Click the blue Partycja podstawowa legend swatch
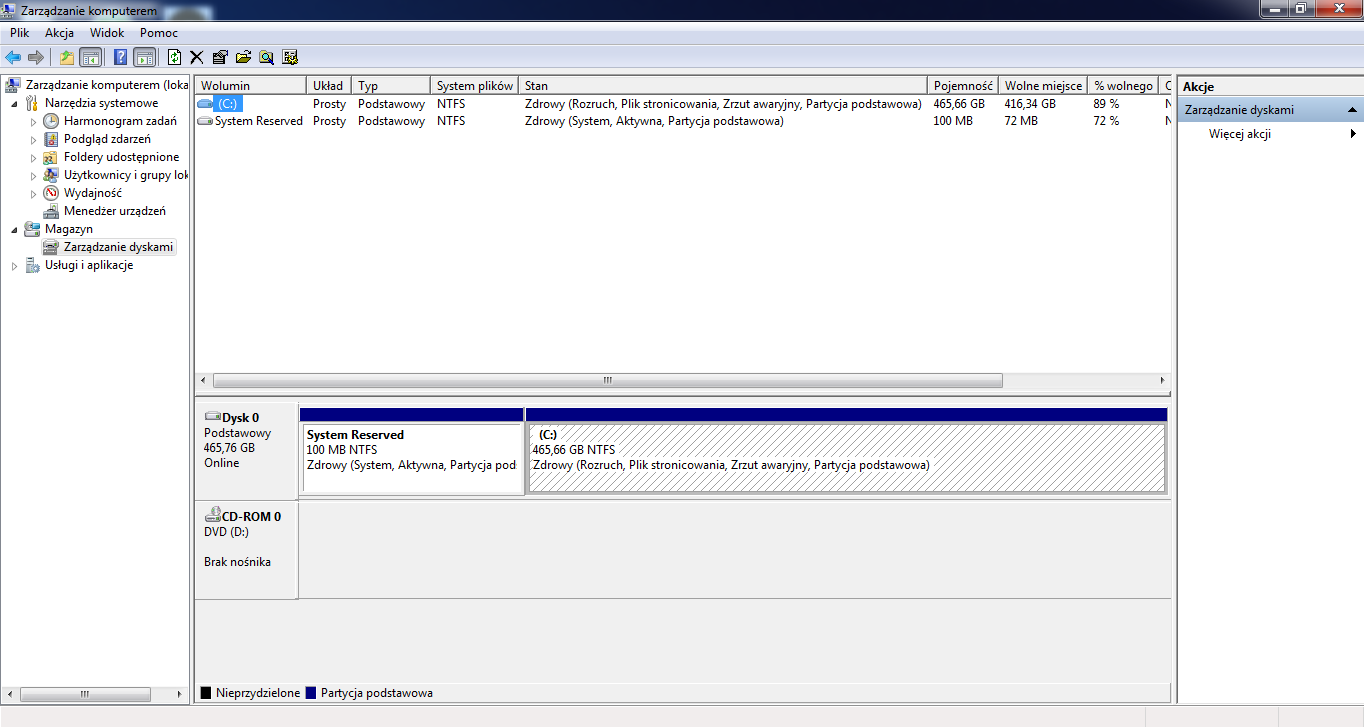 tap(311, 692)
